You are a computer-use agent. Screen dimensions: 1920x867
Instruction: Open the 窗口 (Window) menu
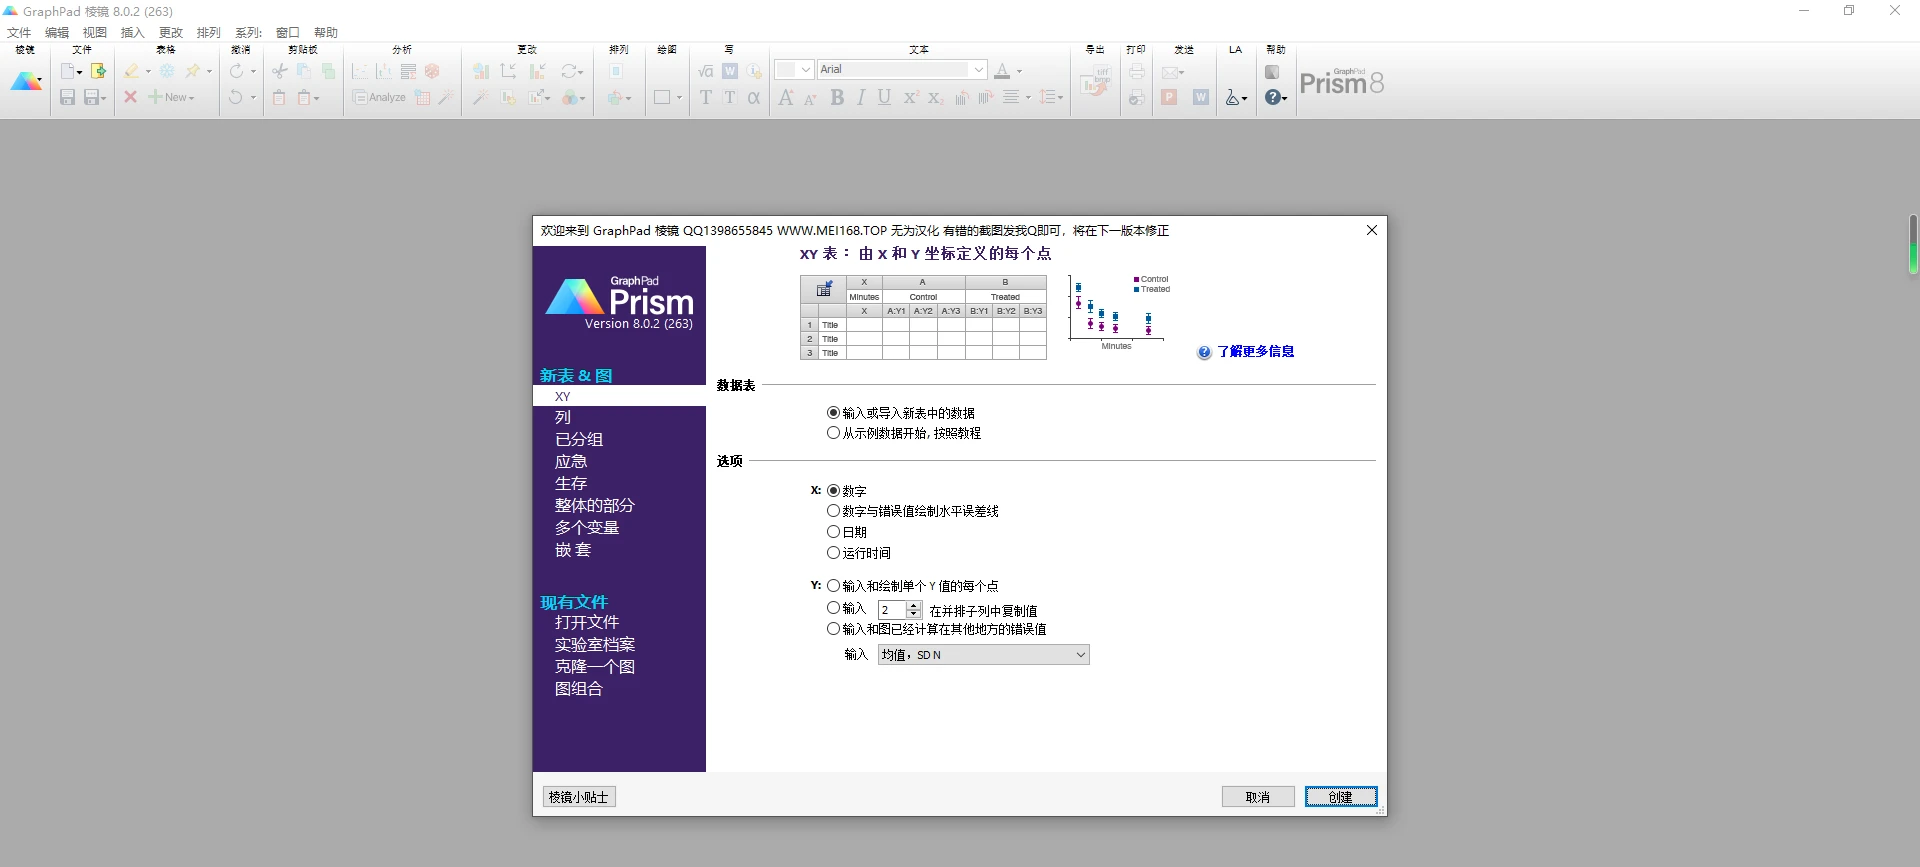click(288, 32)
